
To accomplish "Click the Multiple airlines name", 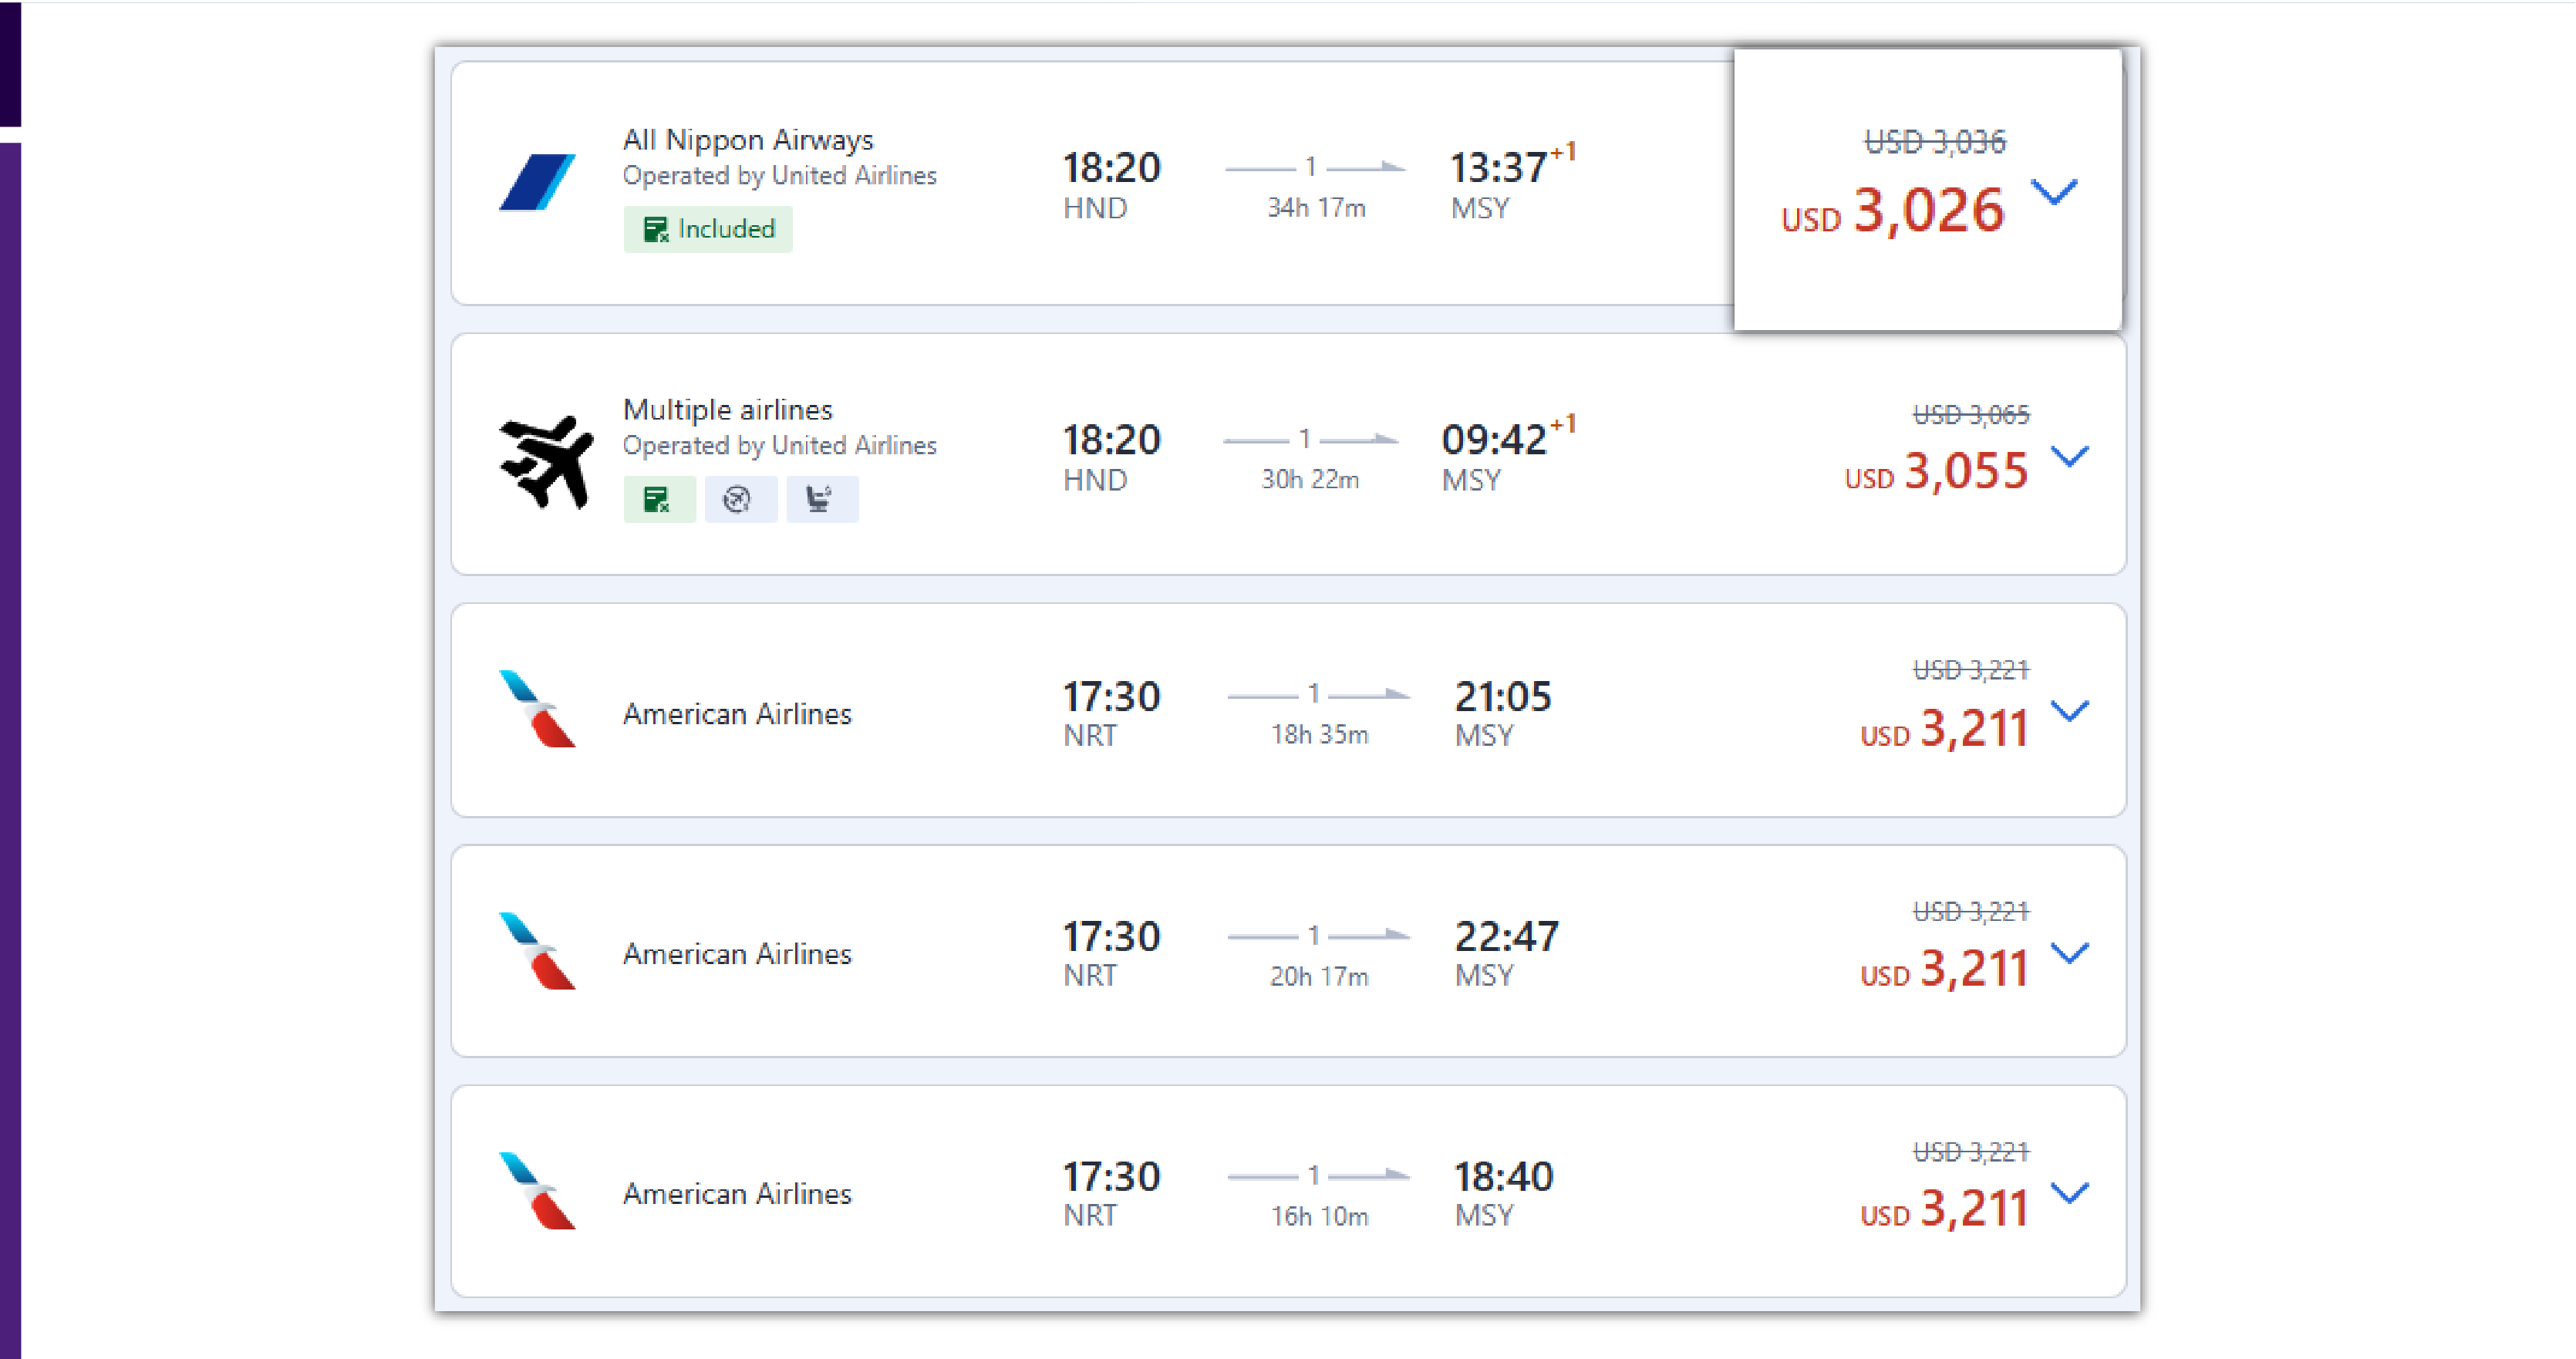I will click(727, 410).
